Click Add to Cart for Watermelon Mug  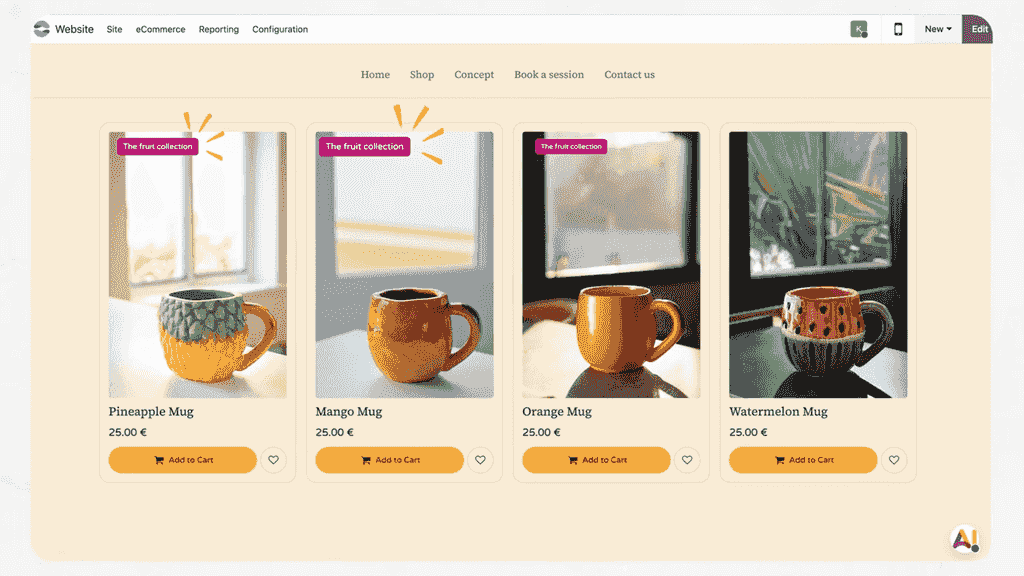(803, 460)
